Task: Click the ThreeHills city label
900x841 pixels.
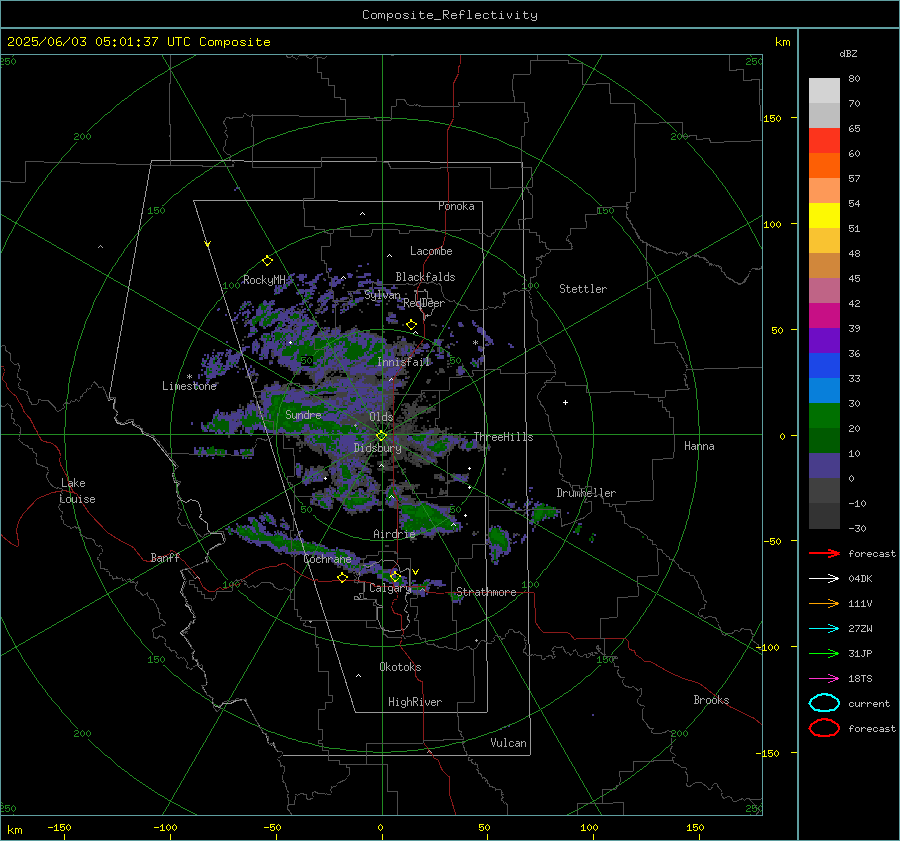Action: click(x=503, y=437)
